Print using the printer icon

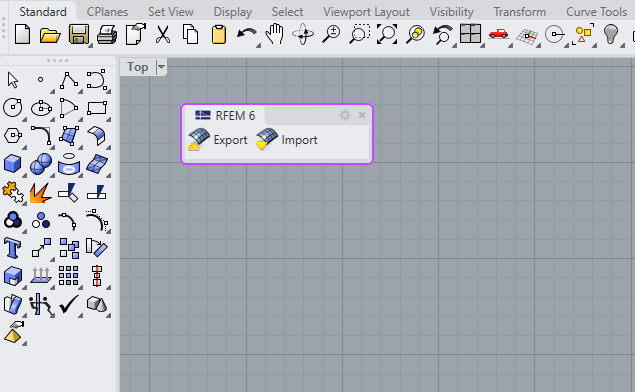(107, 34)
